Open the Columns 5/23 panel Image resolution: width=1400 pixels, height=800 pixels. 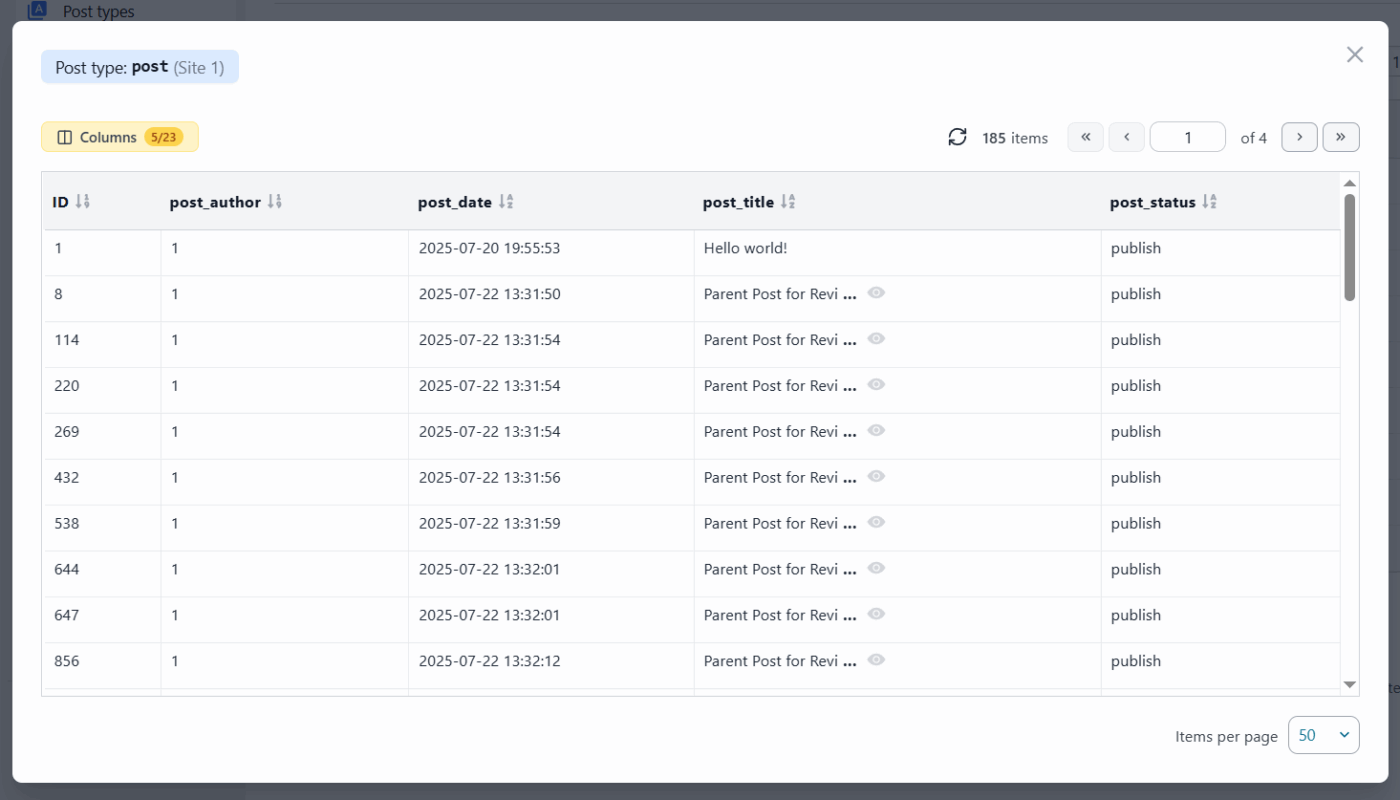pos(119,136)
